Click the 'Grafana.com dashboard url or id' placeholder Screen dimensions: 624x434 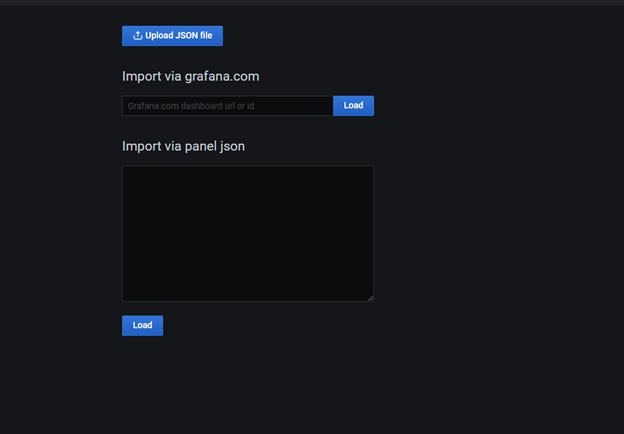point(191,106)
